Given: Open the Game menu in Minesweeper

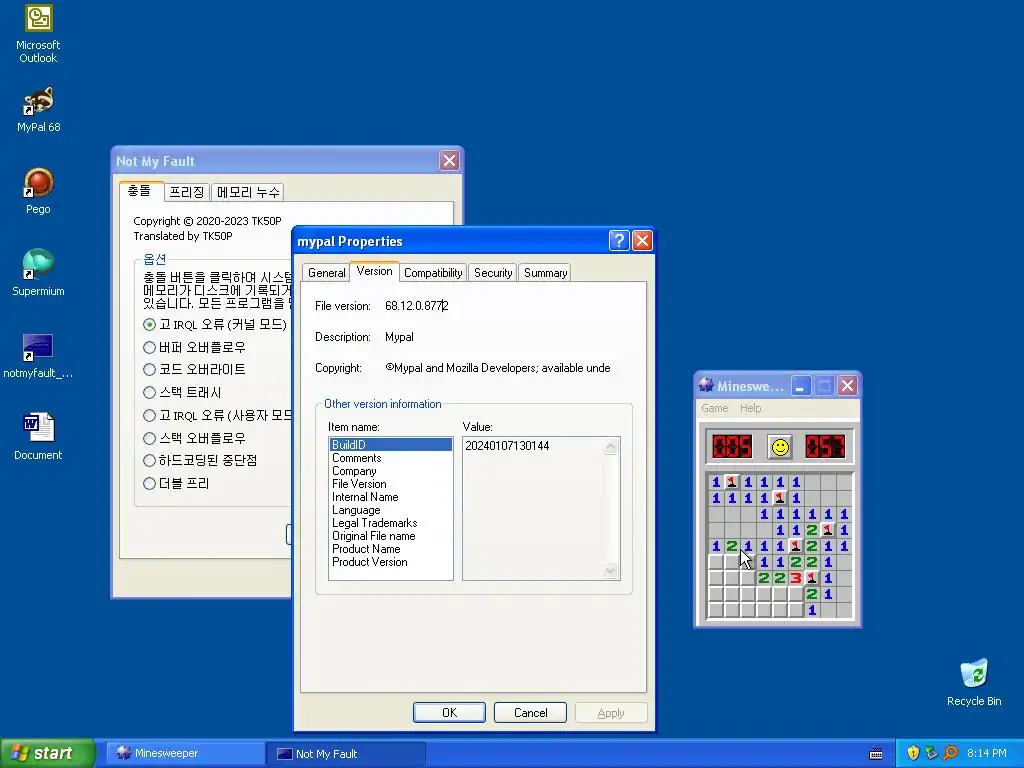Looking at the screenshot, I should [714, 408].
